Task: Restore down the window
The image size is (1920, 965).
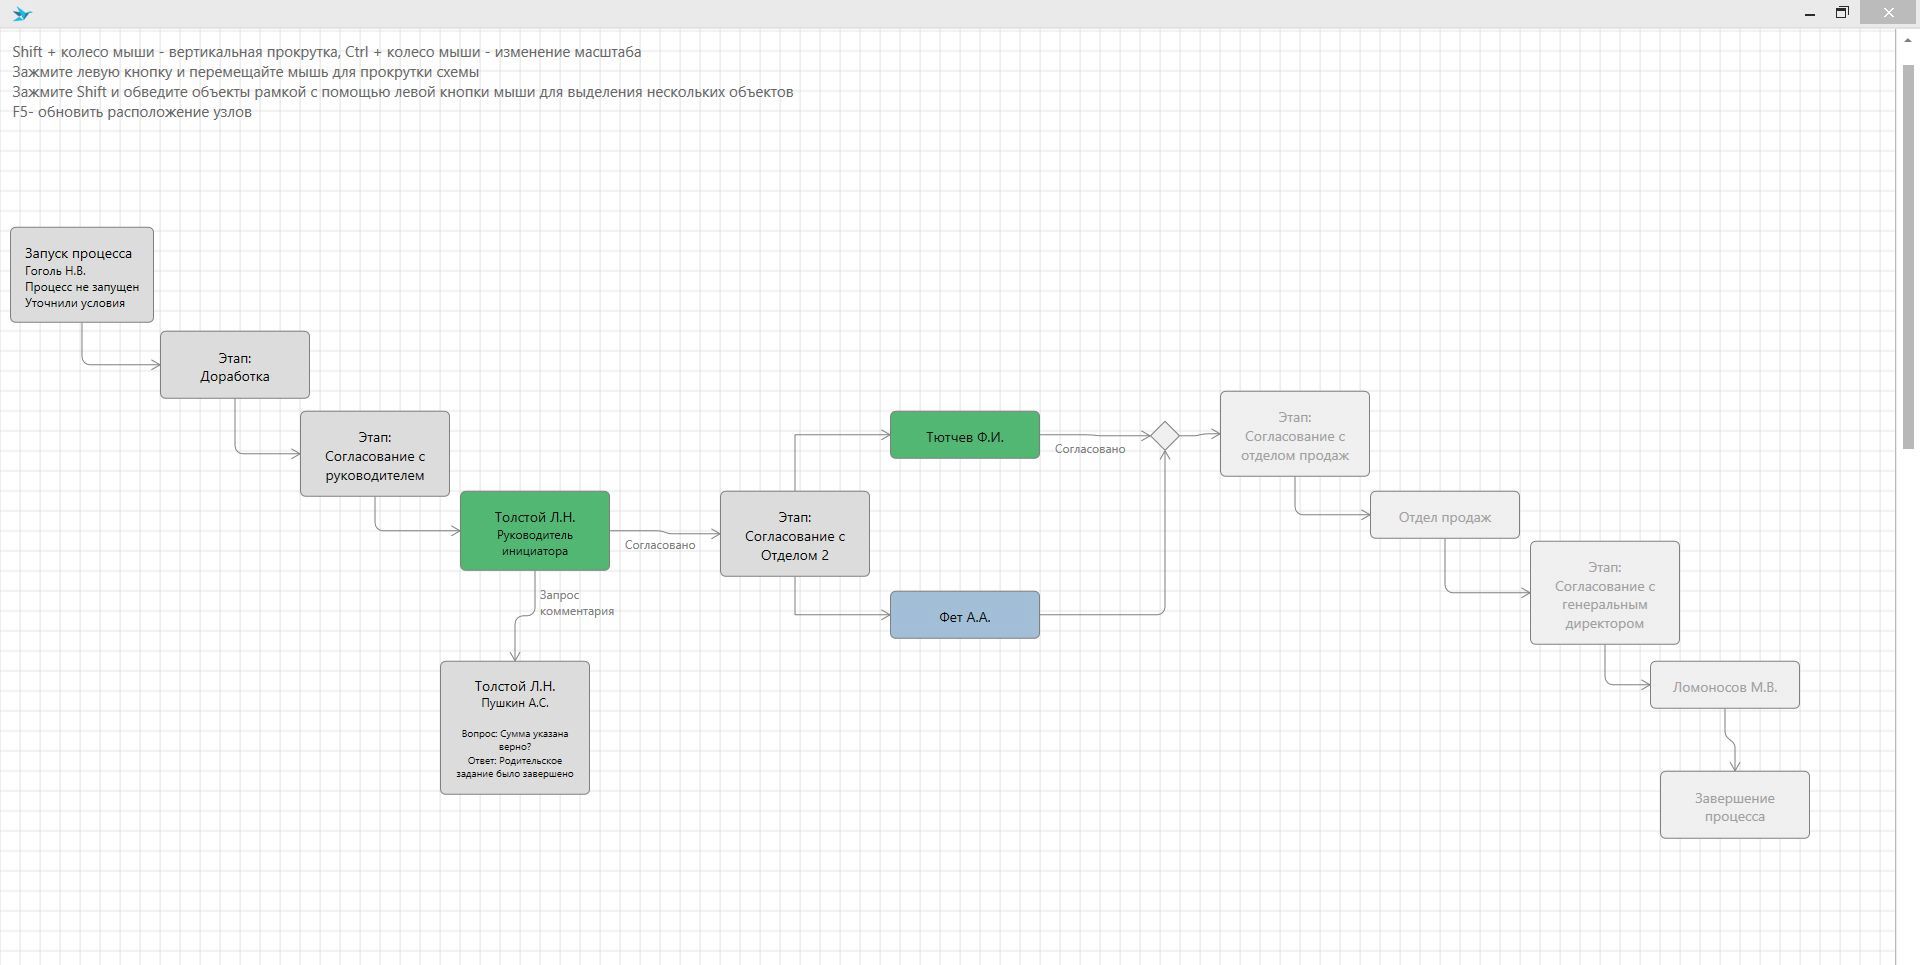Action: coord(1842,13)
